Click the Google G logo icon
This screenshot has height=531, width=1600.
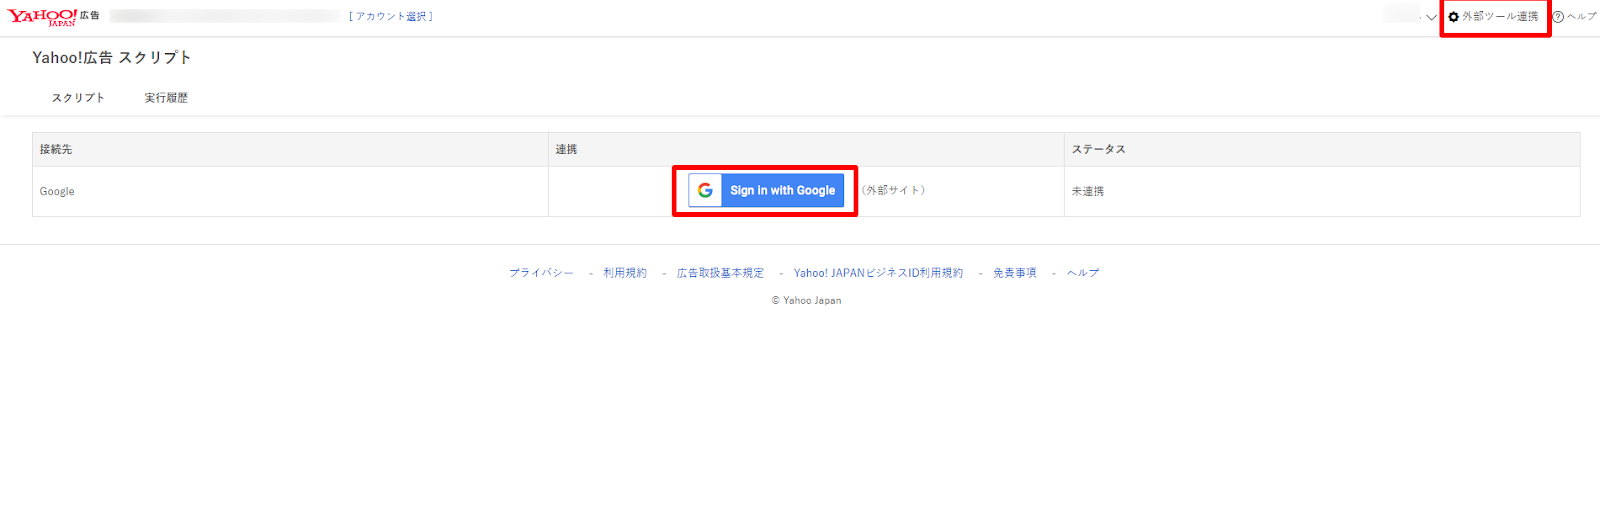coord(705,190)
